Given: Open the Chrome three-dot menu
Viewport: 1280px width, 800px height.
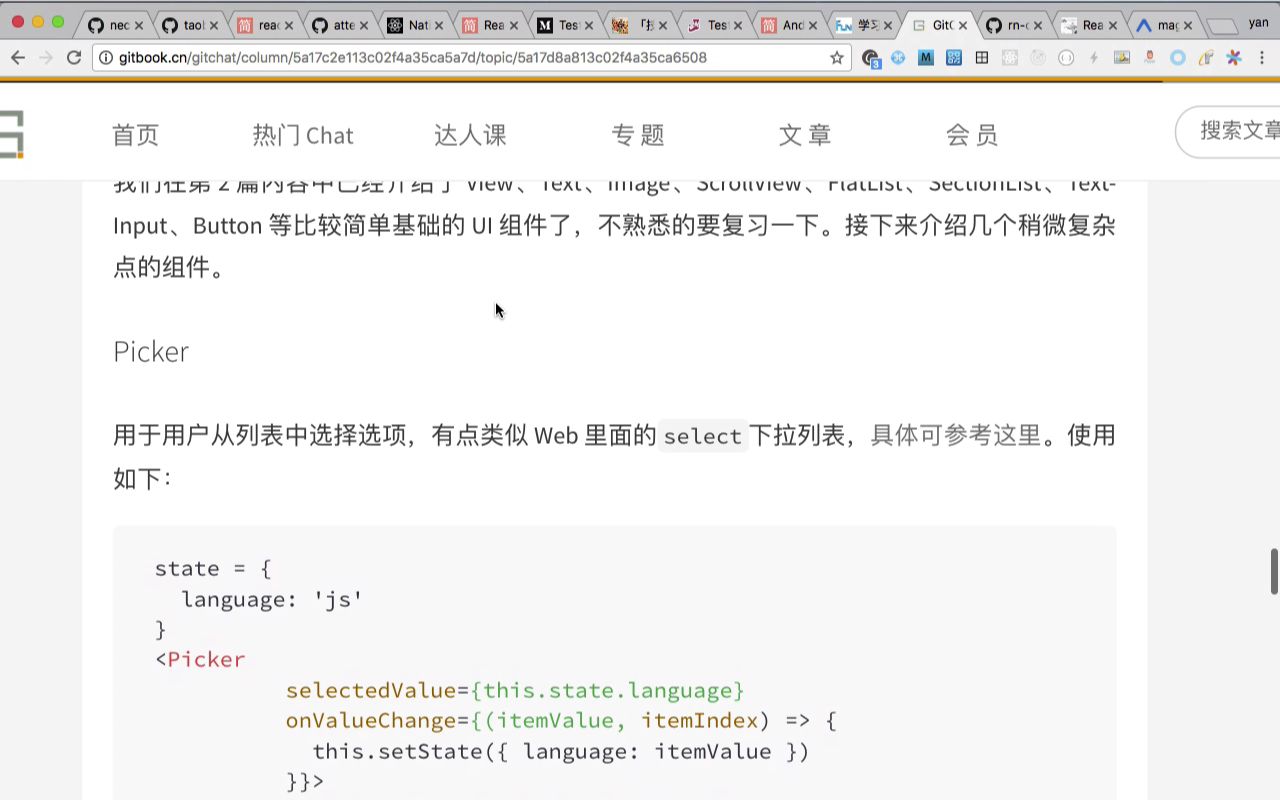Looking at the screenshot, I should point(1262,58).
